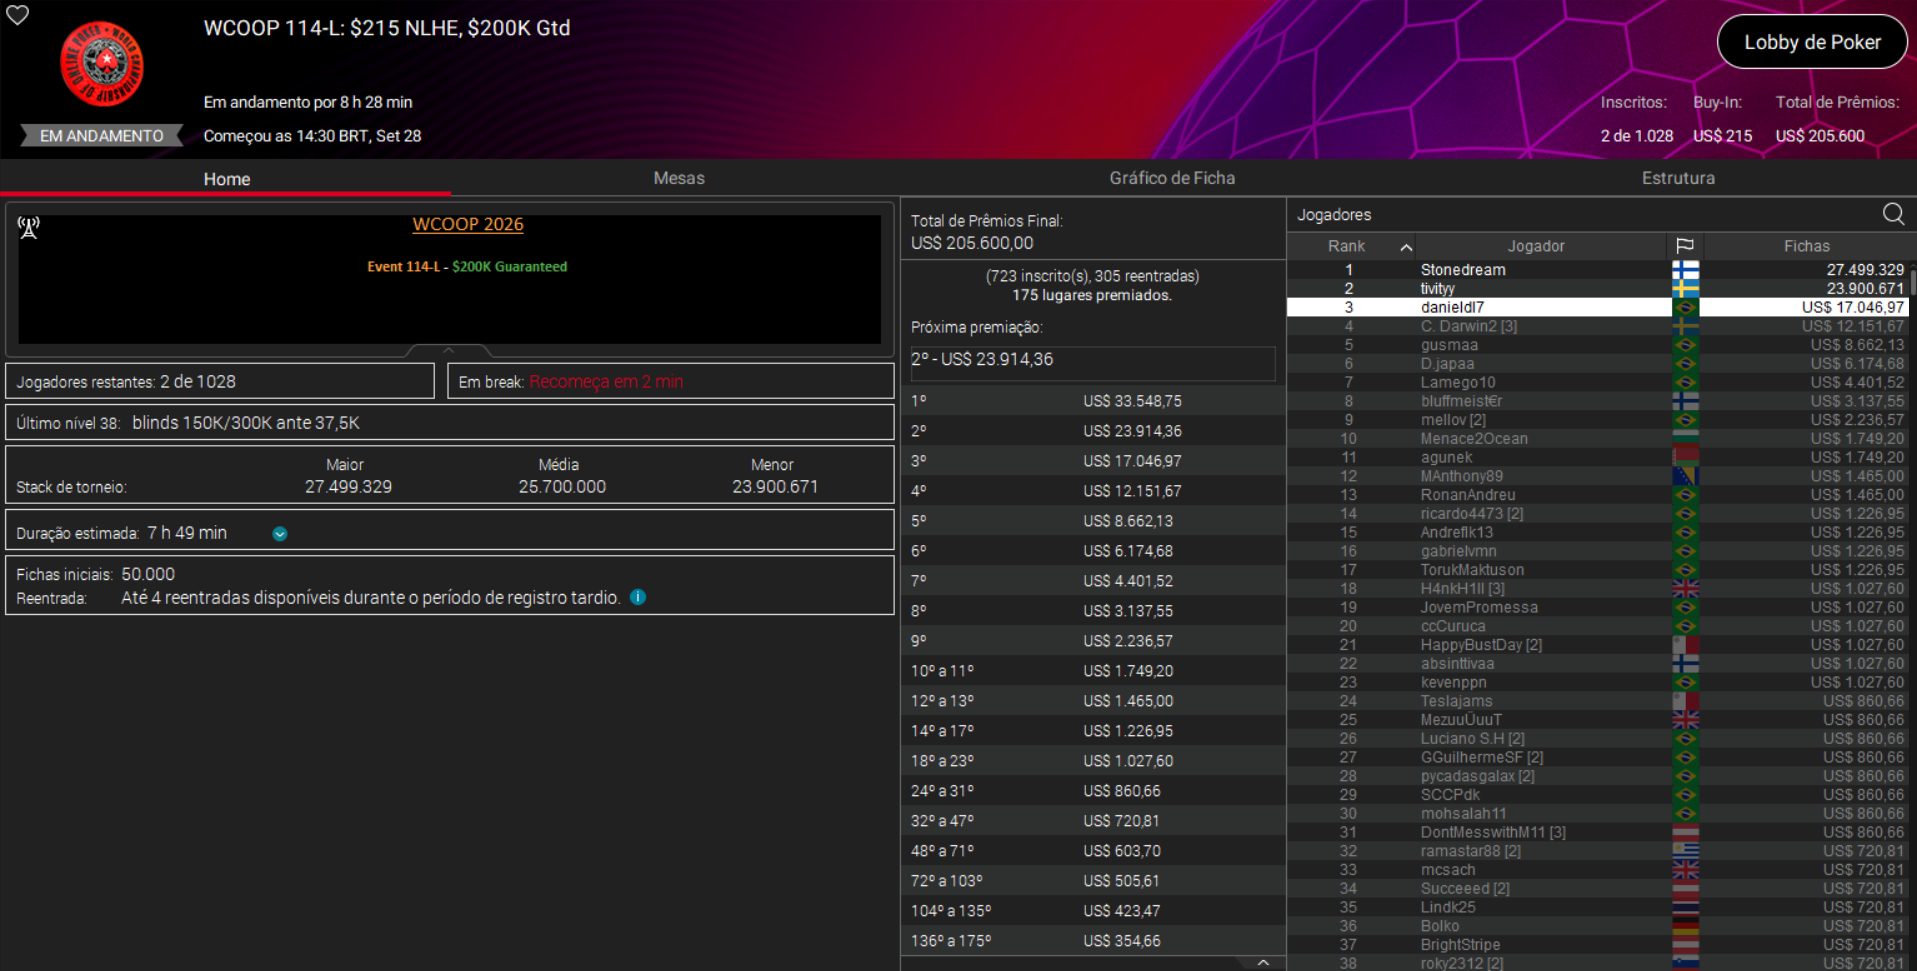Click the Finland flag beside Stonedream
Image resolution: width=1917 pixels, height=971 pixels.
(1685, 270)
